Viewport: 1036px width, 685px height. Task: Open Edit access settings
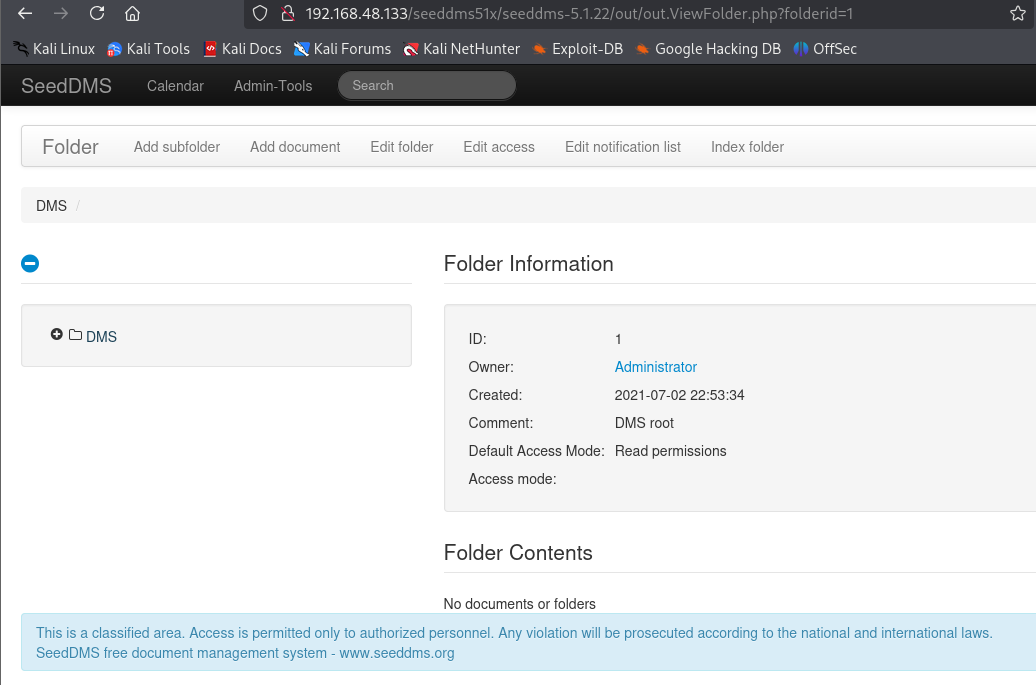(499, 147)
